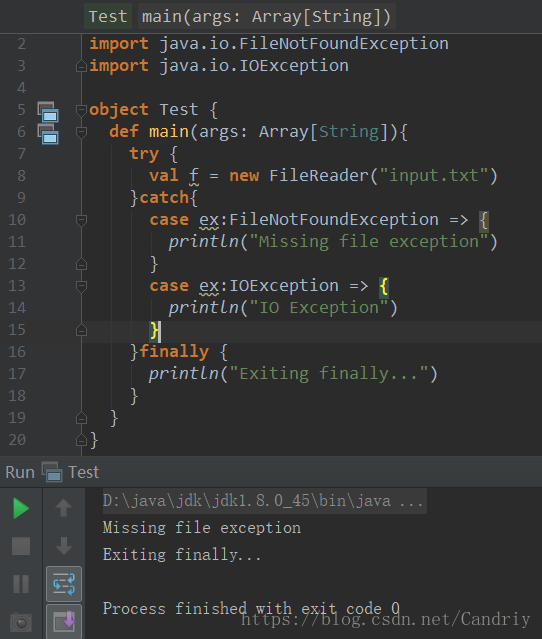542x639 pixels.
Task: Click line number 16 in gutter
Action: pyautogui.click(x=17, y=352)
